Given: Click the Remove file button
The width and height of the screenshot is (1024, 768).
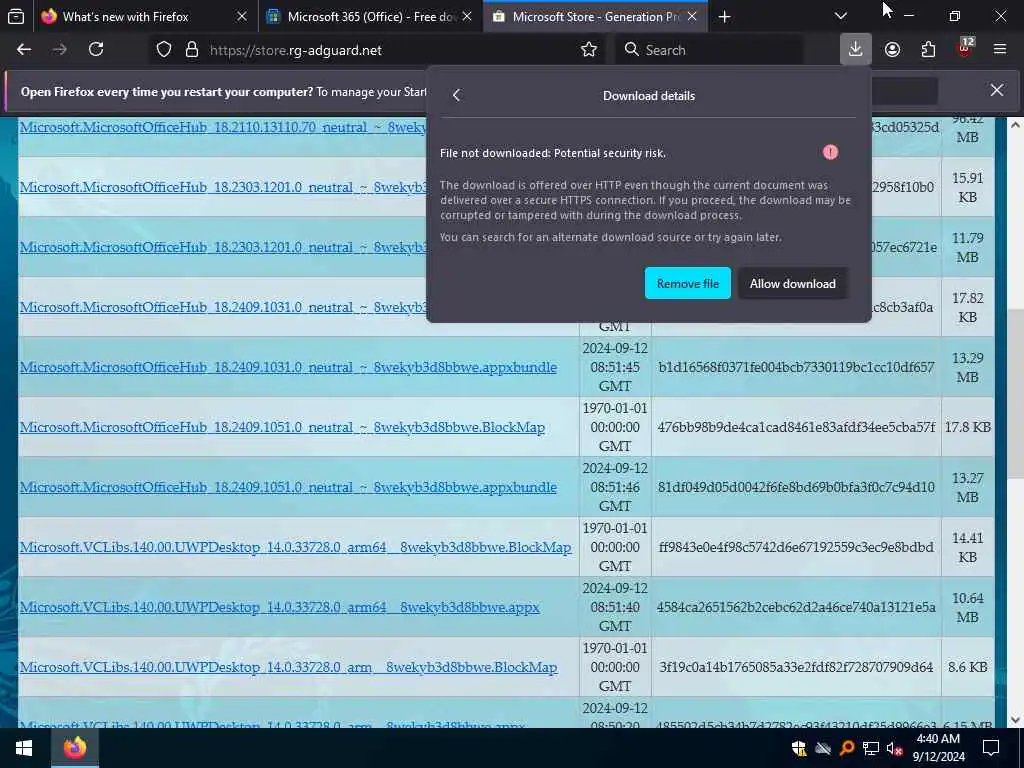Looking at the screenshot, I should 688,283.
